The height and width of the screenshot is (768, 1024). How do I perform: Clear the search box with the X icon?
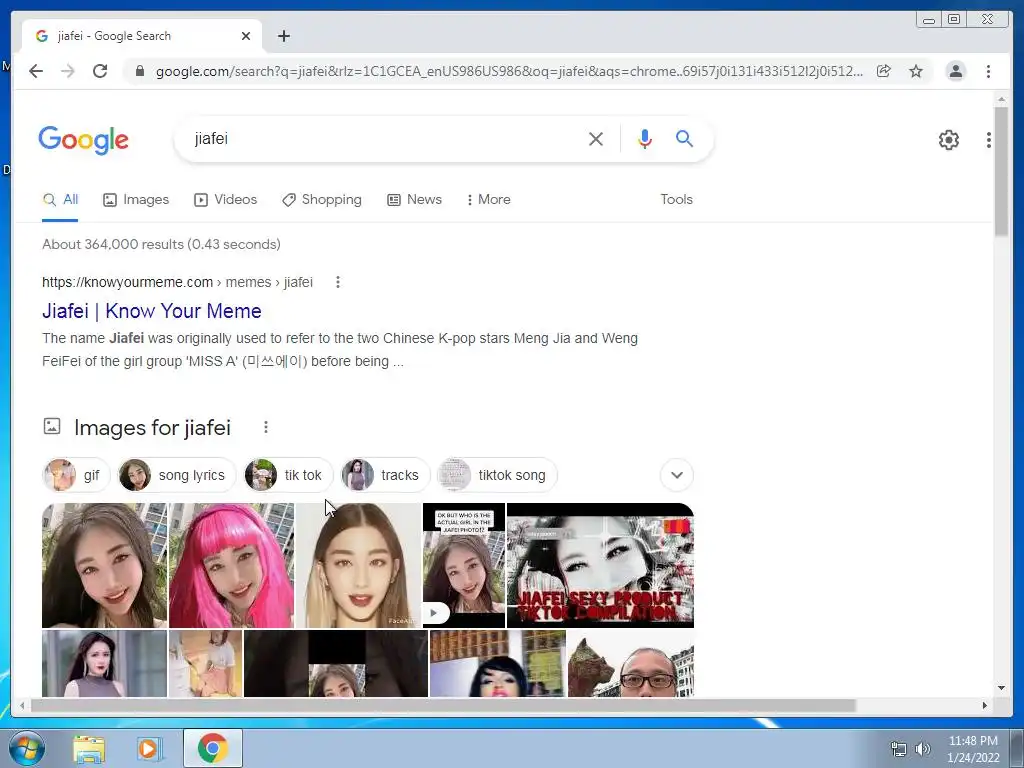coord(596,139)
